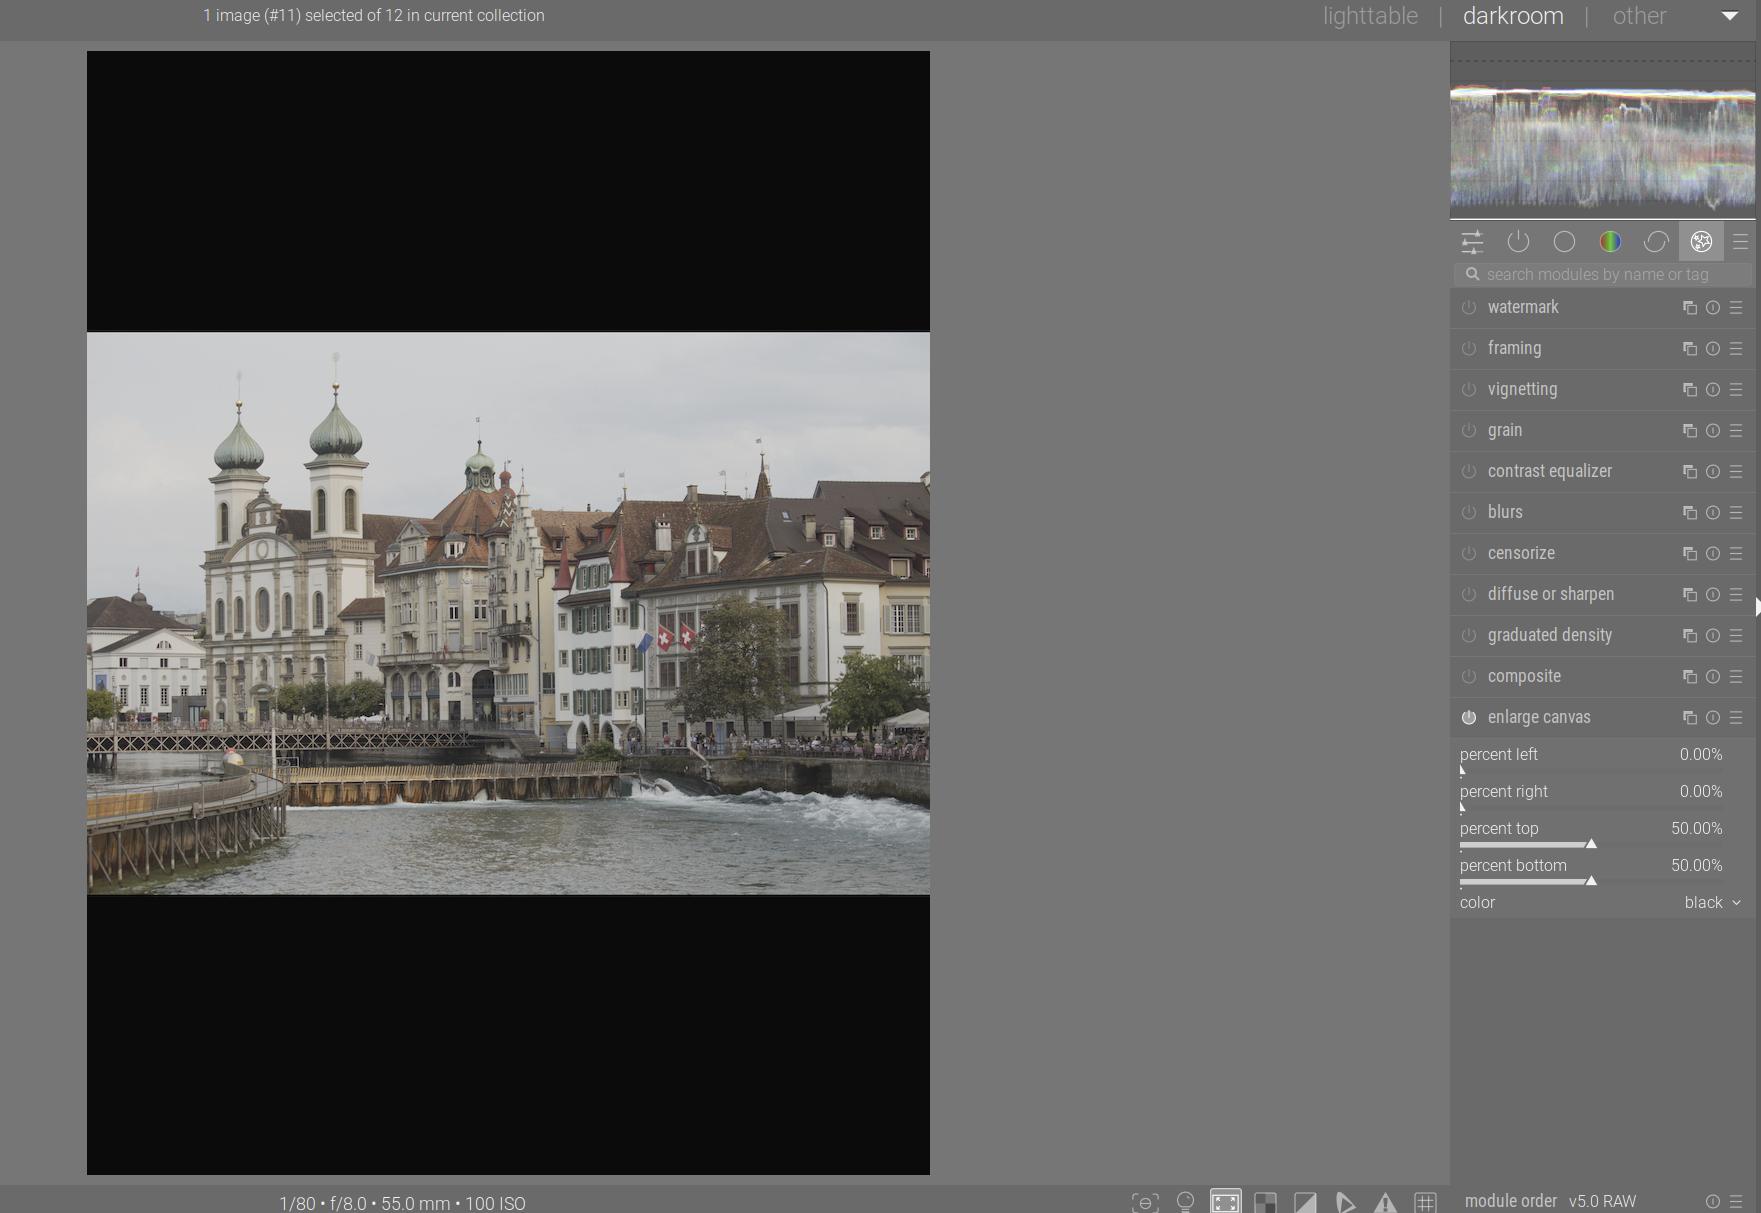1761x1213 pixels.
Task: Toggle guide lines grid icon
Action: [1425, 1201]
